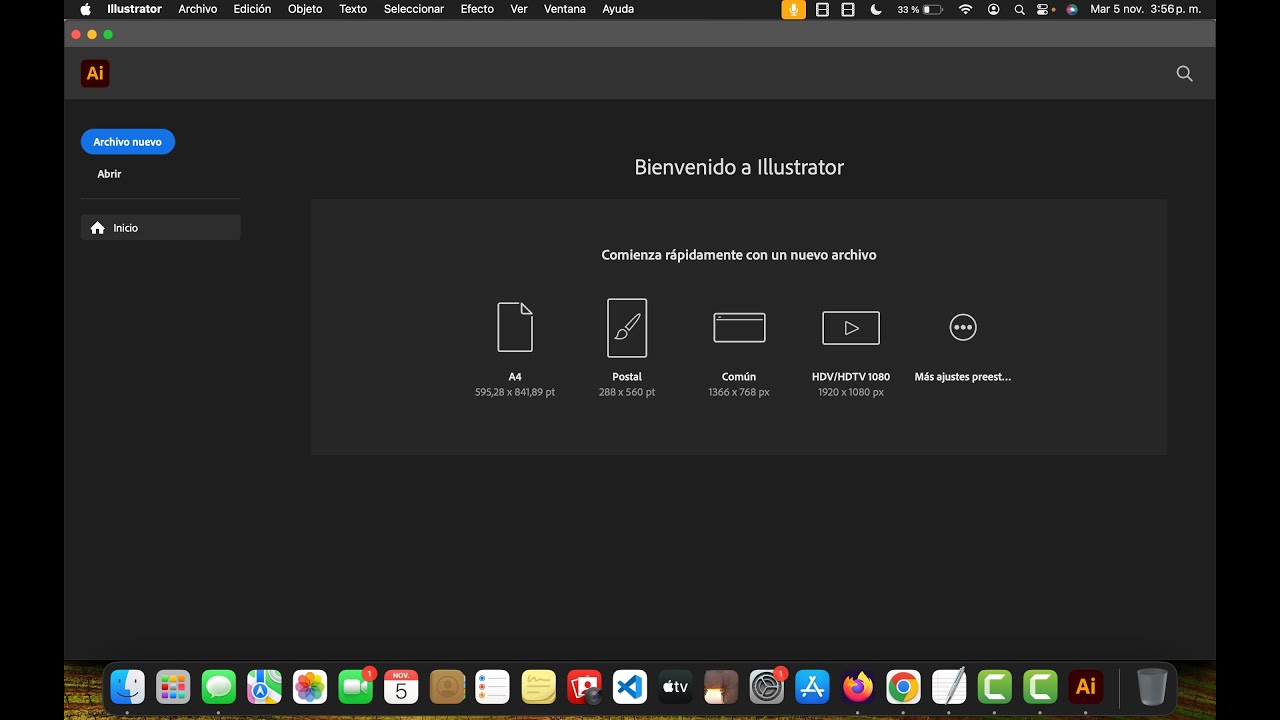Open Más ajustes preestablecidos ellipsis icon

coord(962,327)
